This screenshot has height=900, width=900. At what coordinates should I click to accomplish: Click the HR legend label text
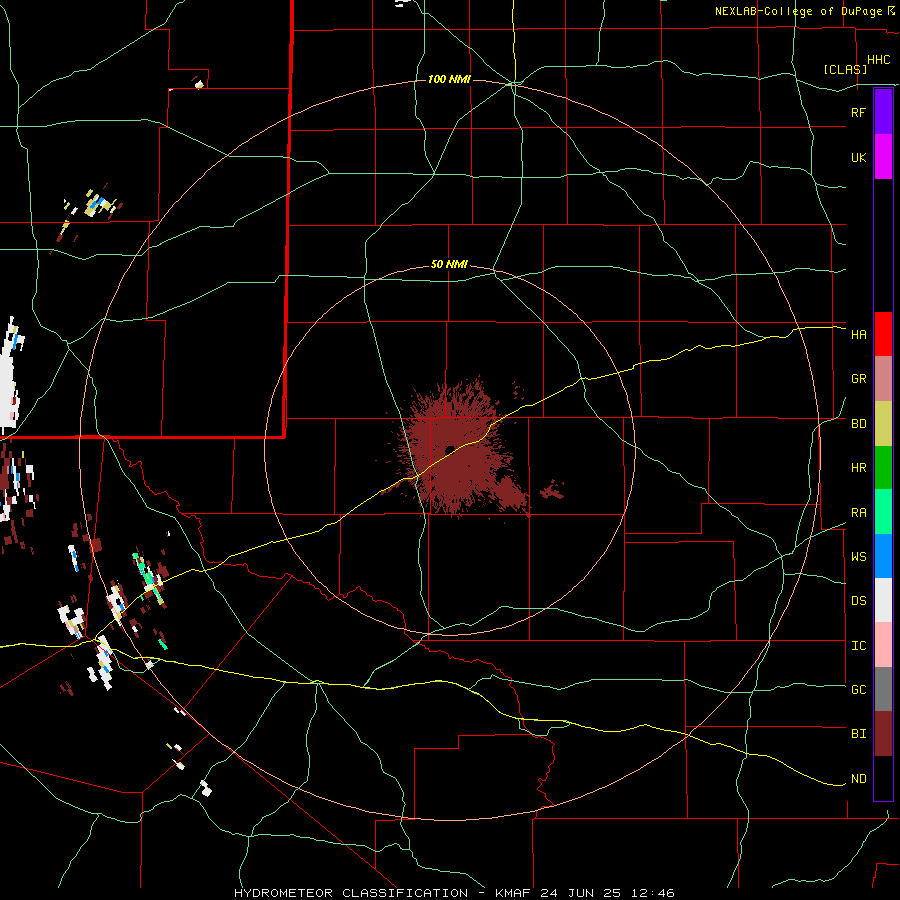(x=858, y=468)
